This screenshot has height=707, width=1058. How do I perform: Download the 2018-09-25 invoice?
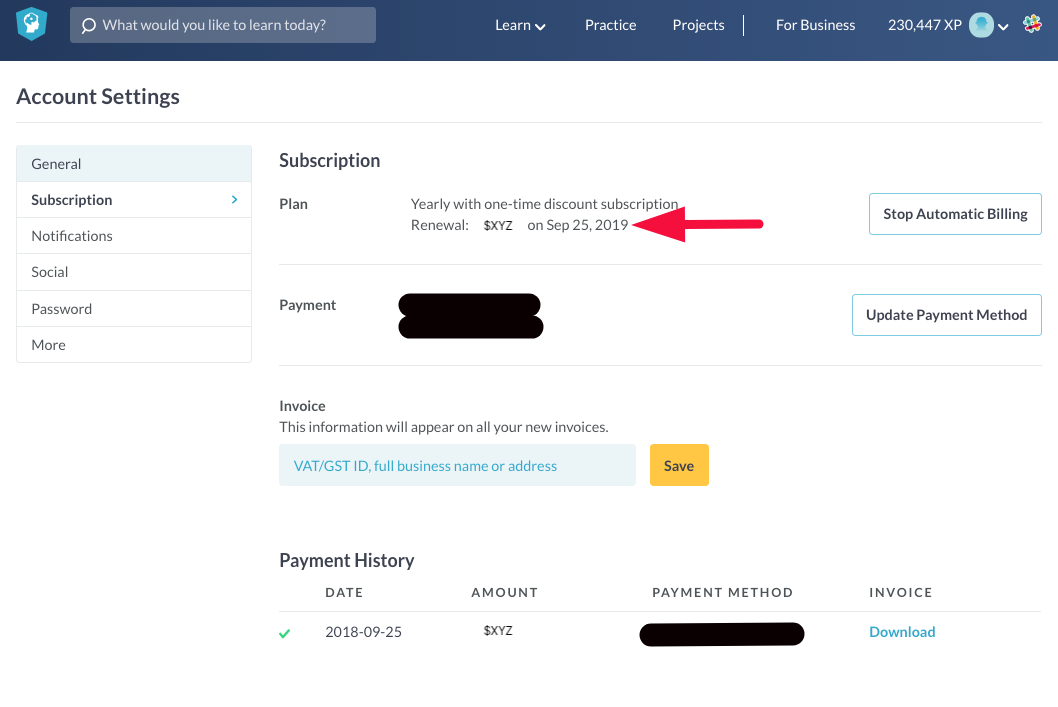(902, 632)
